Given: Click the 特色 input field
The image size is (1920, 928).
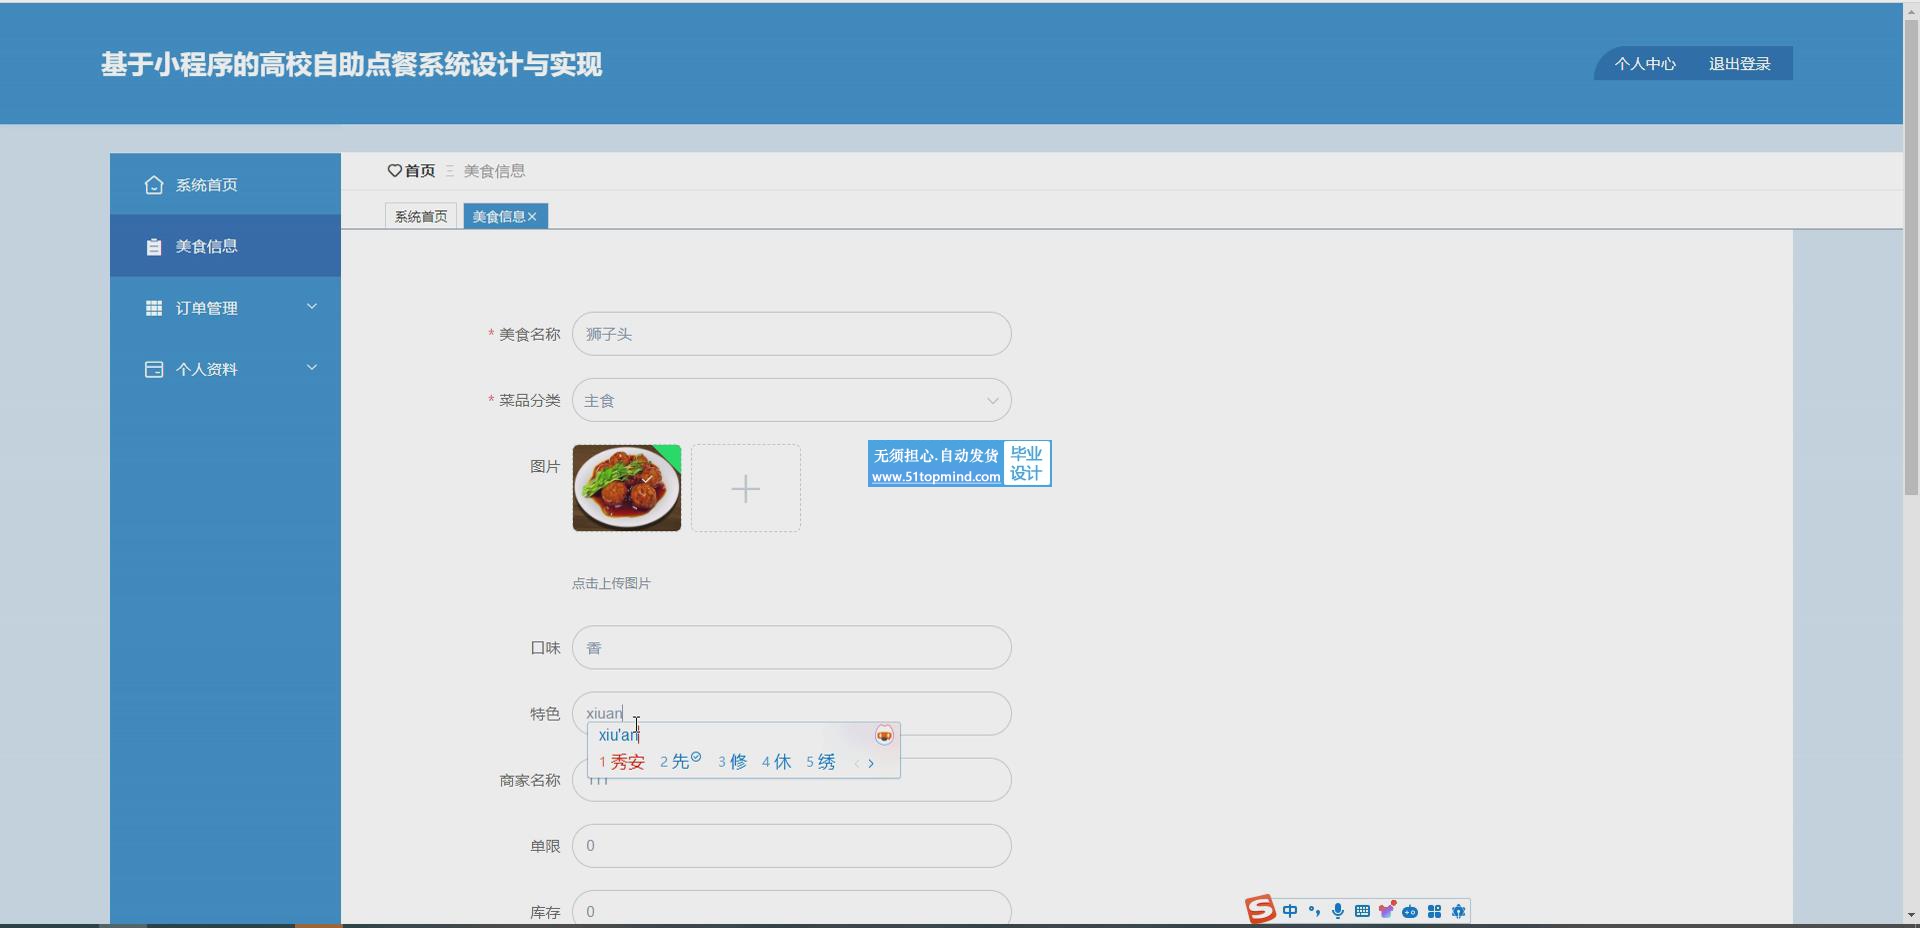Looking at the screenshot, I should click(x=791, y=714).
